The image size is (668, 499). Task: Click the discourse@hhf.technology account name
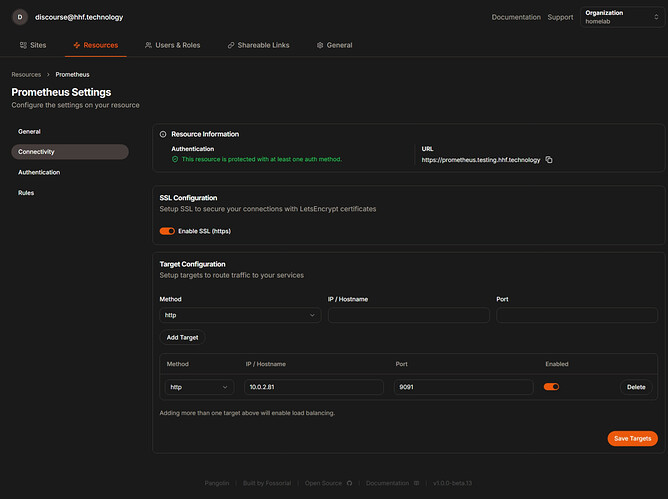(x=79, y=17)
